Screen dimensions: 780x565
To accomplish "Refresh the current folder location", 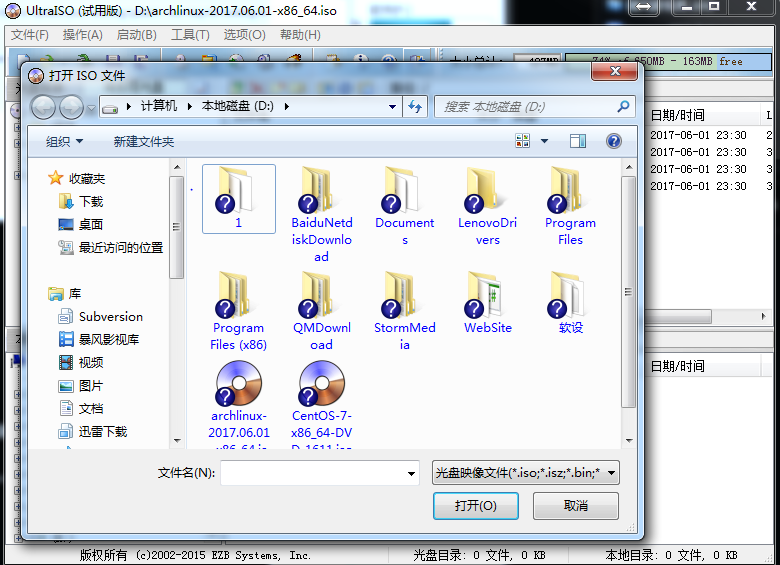I will (415, 106).
